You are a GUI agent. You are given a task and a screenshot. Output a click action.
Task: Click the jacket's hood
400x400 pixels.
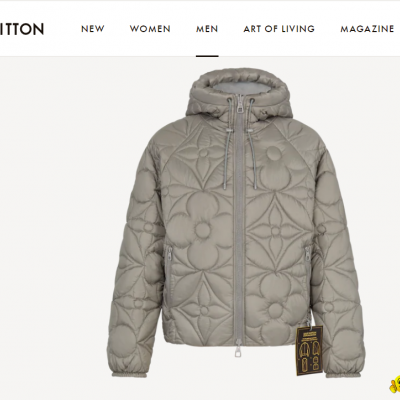tap(239, 95)
